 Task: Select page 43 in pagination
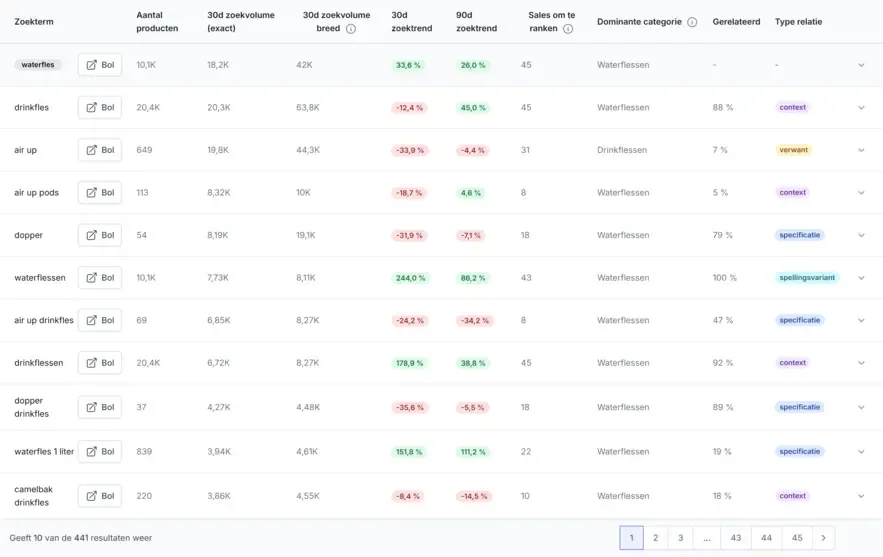point(735,538)
